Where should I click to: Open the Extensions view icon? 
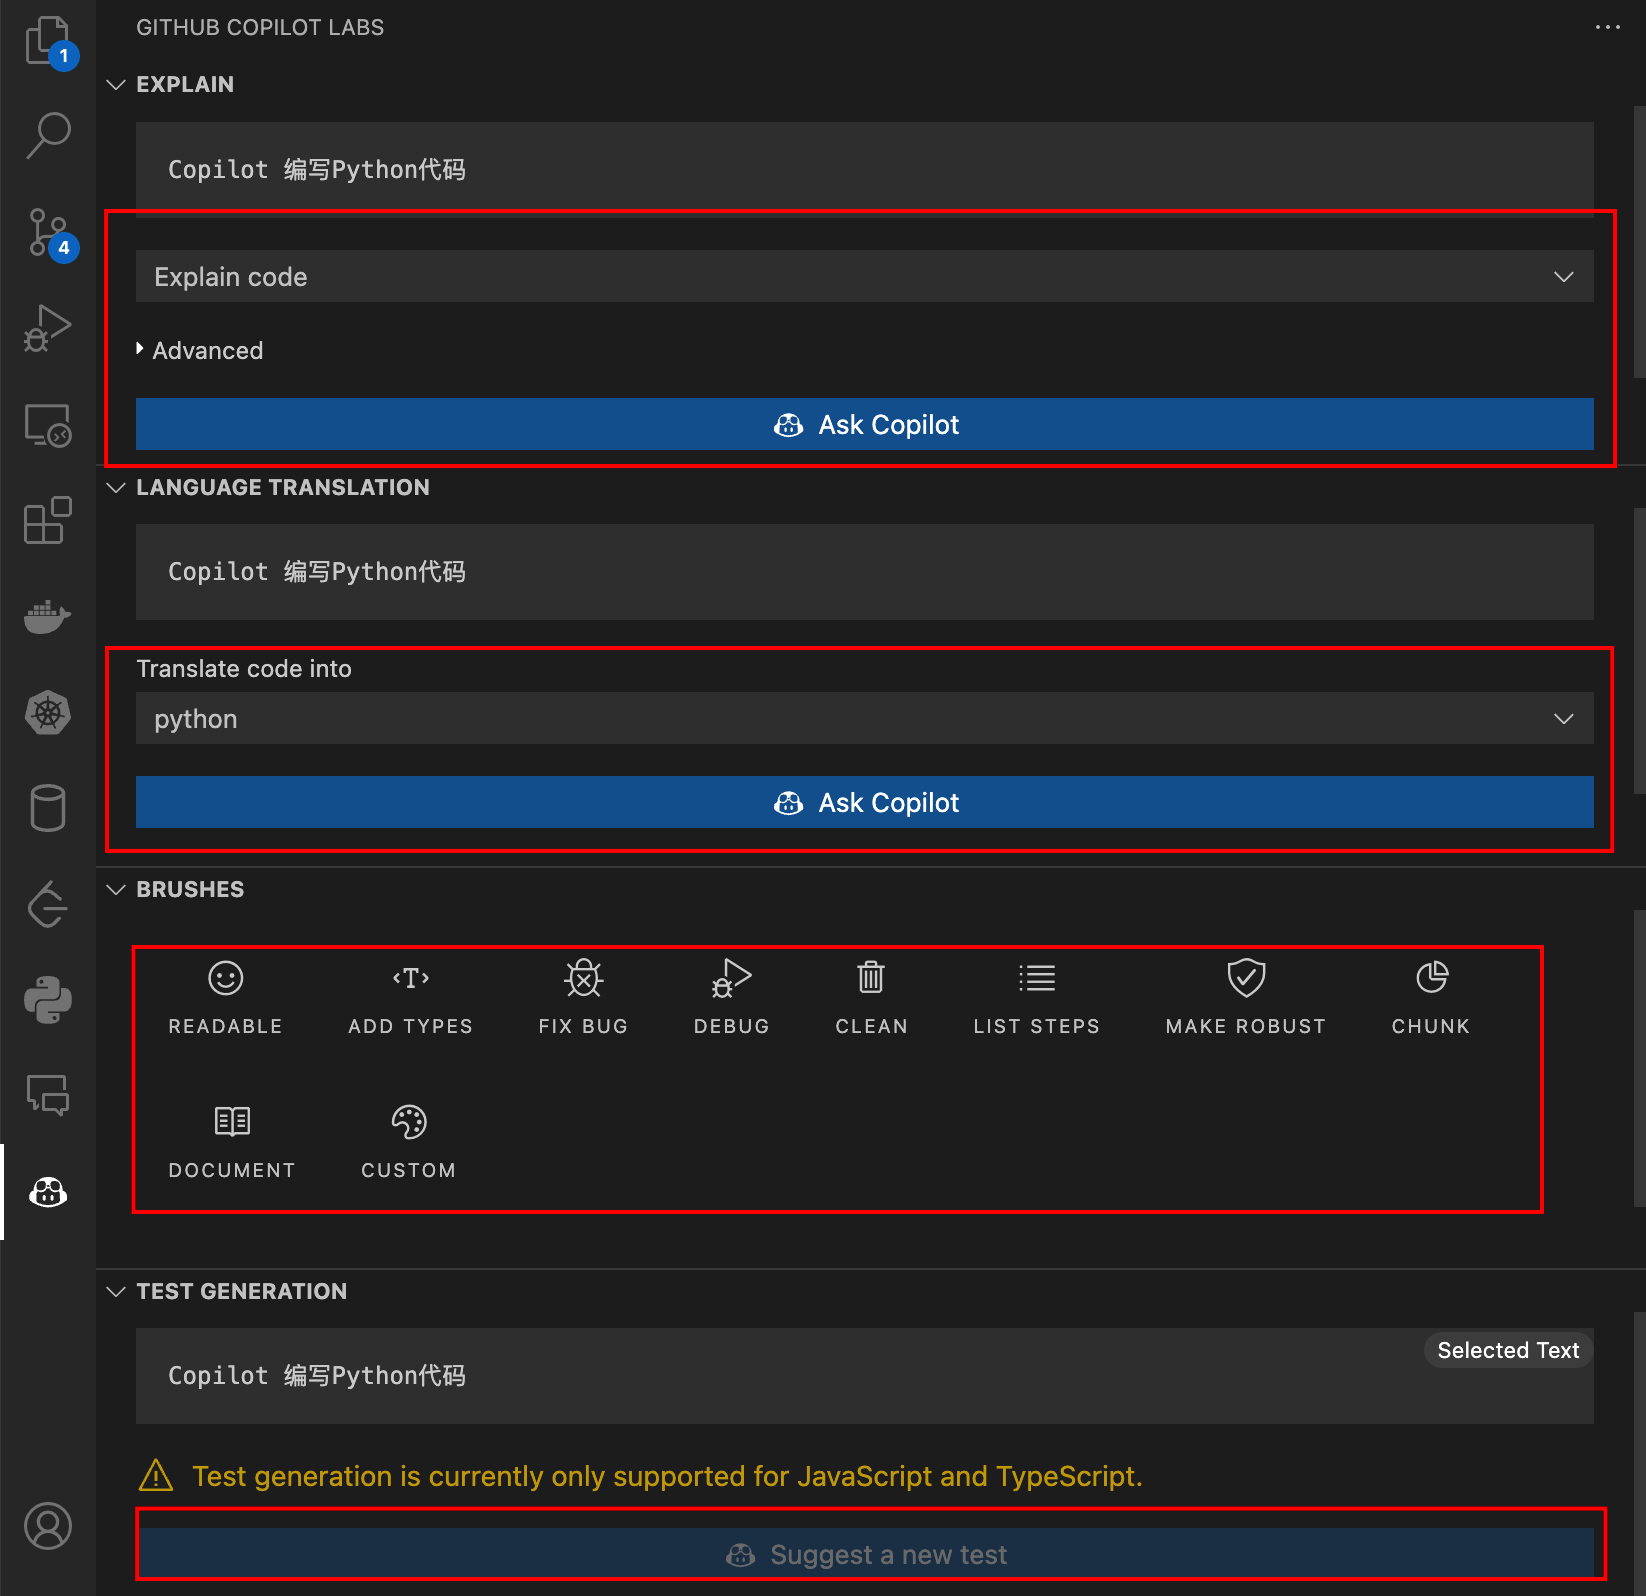(48, 521)
